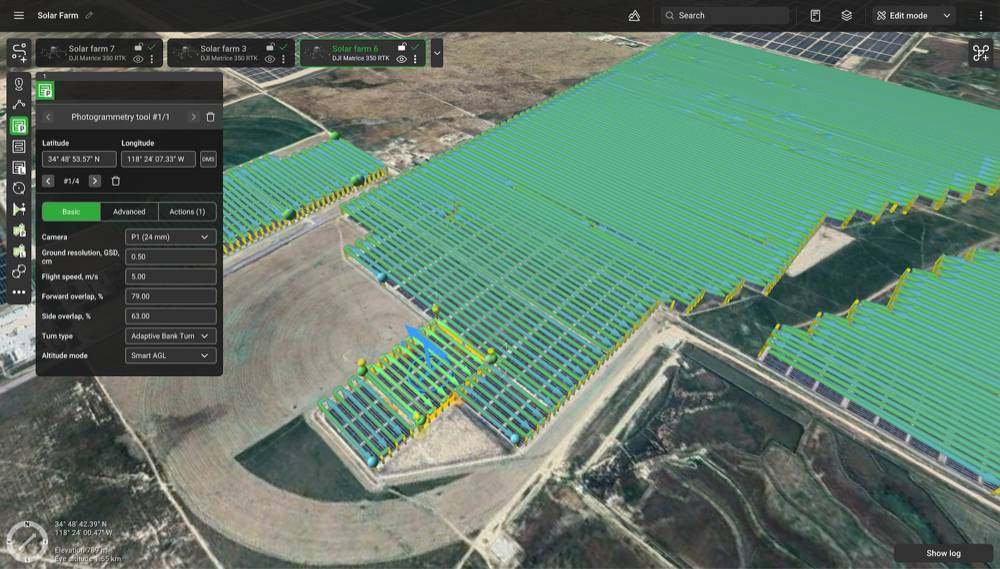This screenshot has width=1000, height=569.
Task: Open the Edit mode dropdown
Action: pos(914,16)
